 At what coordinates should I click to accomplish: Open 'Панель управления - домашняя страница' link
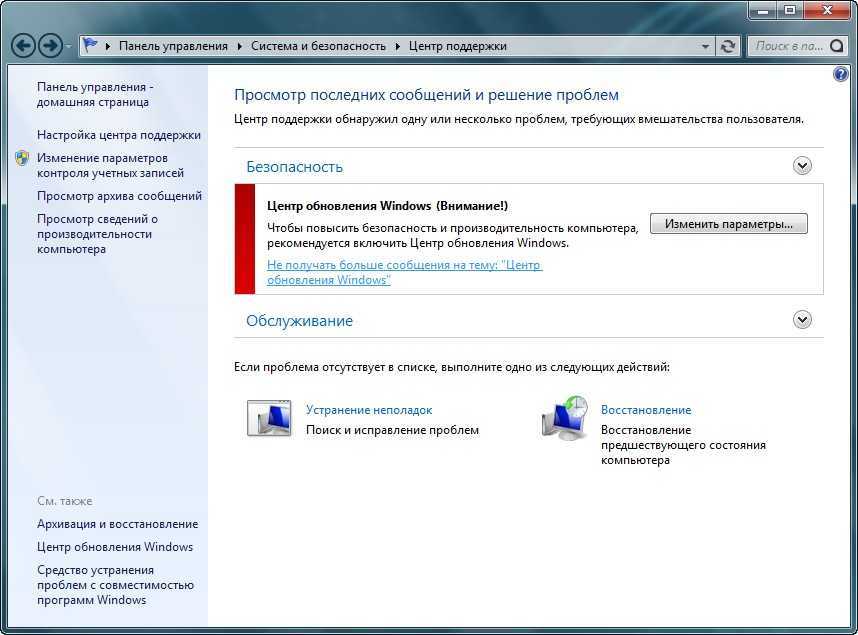95,95
